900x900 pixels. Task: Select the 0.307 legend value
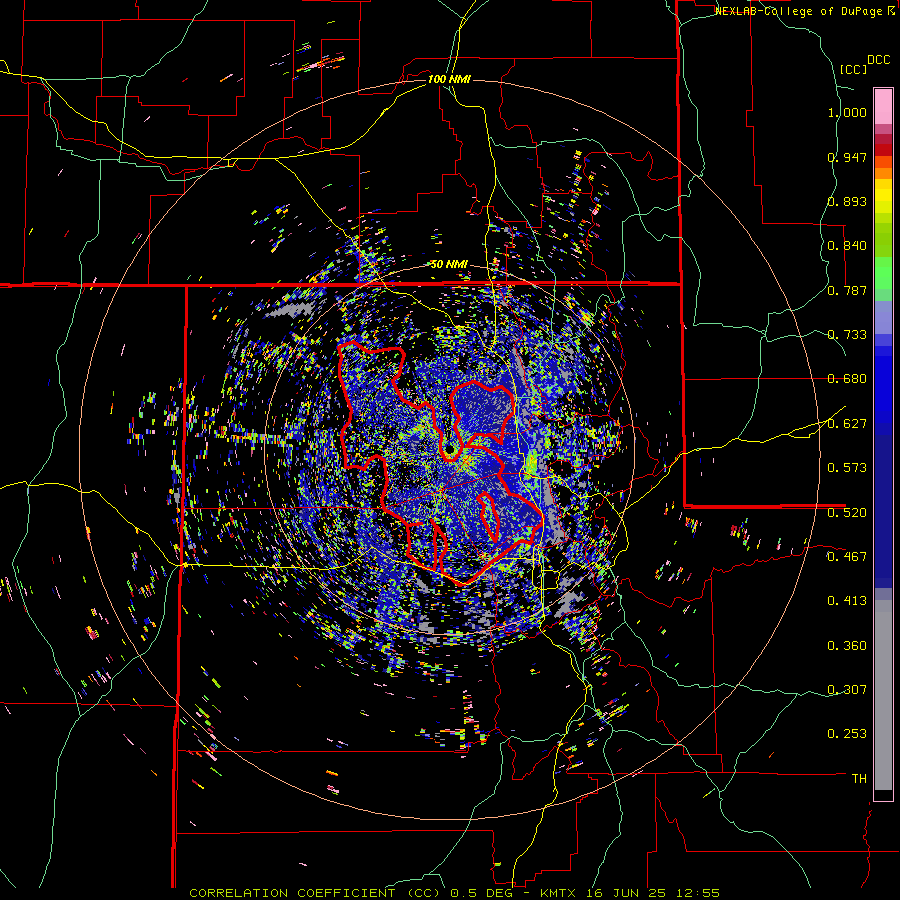pos(847,690)
